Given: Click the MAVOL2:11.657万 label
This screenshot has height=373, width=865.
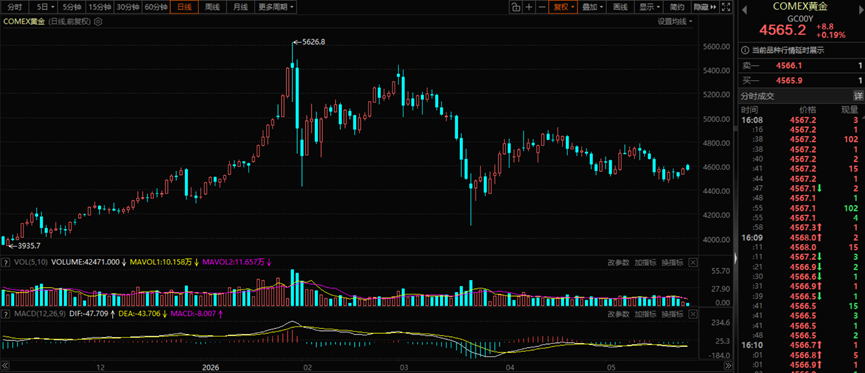Looking at the screenshot, I should (232, 262).
